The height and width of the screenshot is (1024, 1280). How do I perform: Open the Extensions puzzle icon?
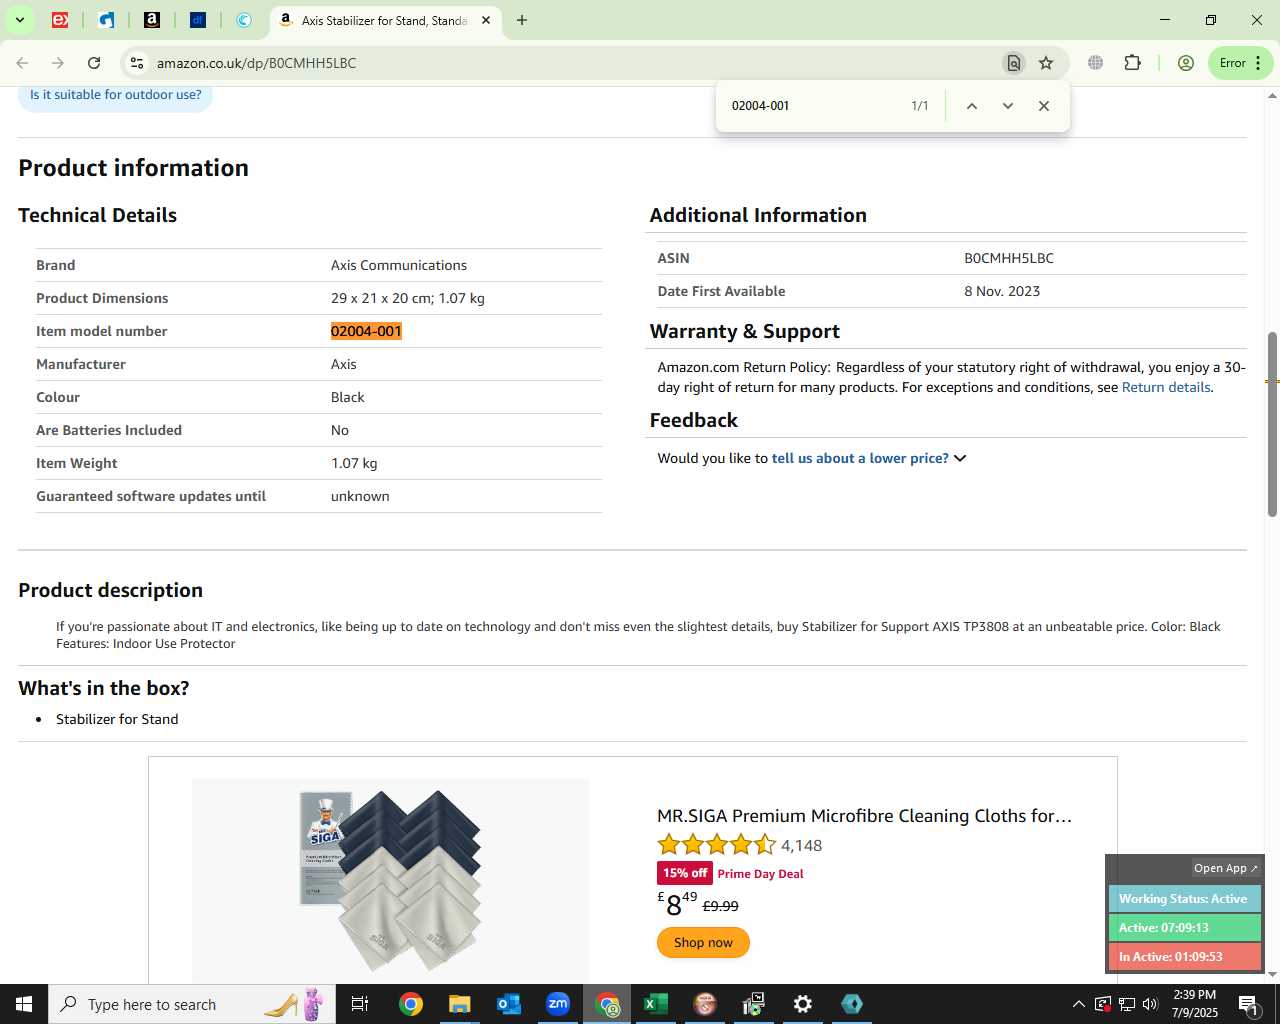1132,63
